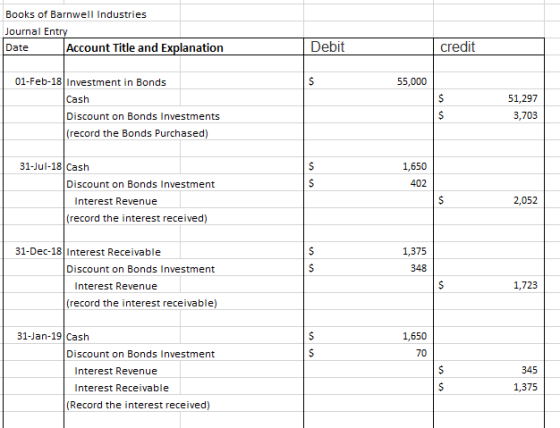
Task: Select '(record the Bonds Purchased)' explanation
Action: coord(137,133)
